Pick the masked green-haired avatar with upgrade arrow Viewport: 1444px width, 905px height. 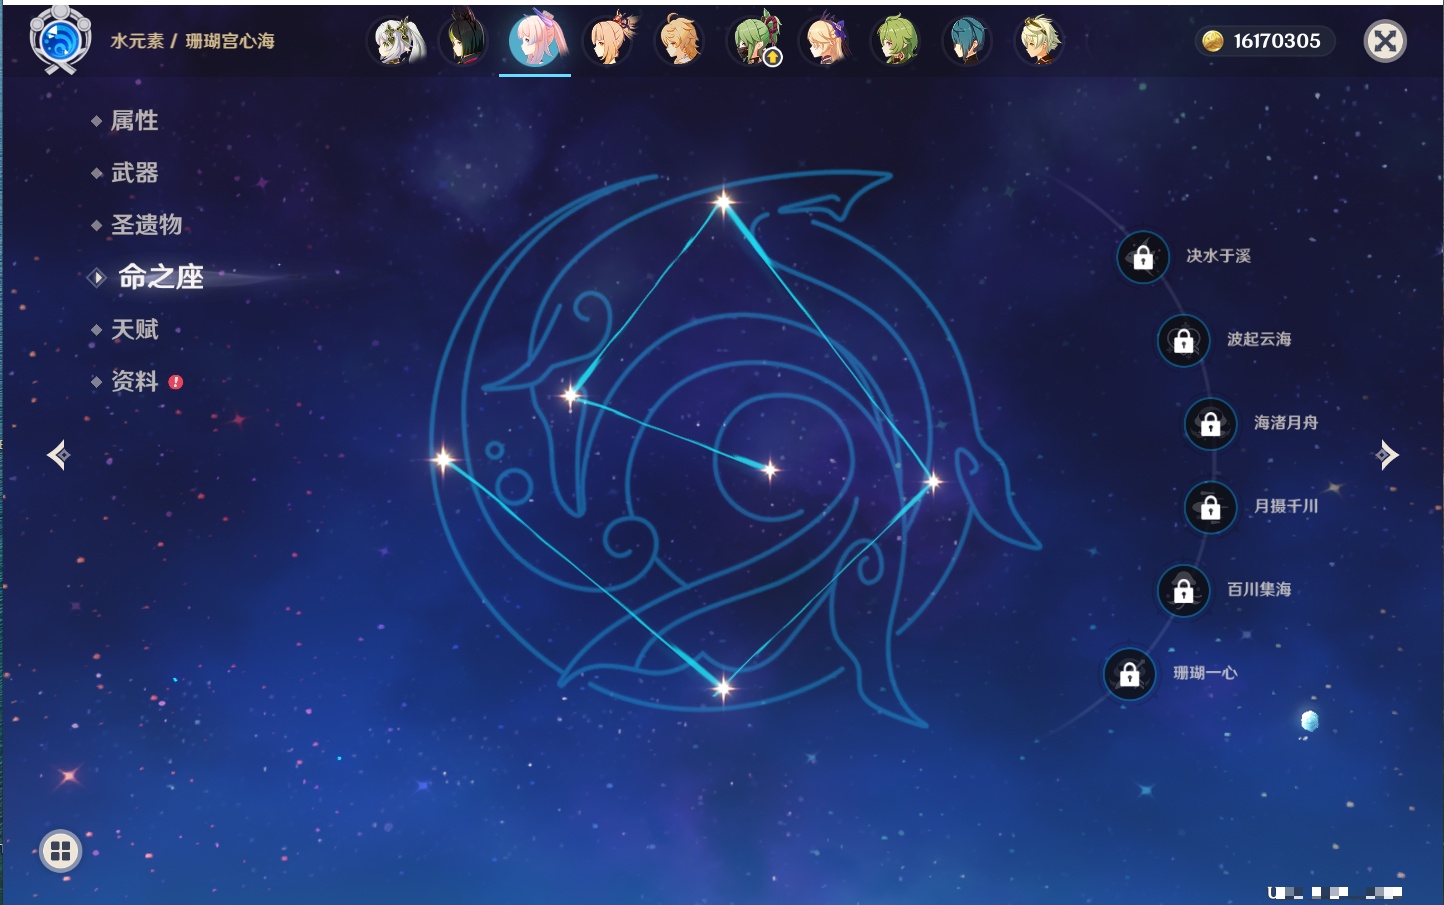(x=754, y=41)
